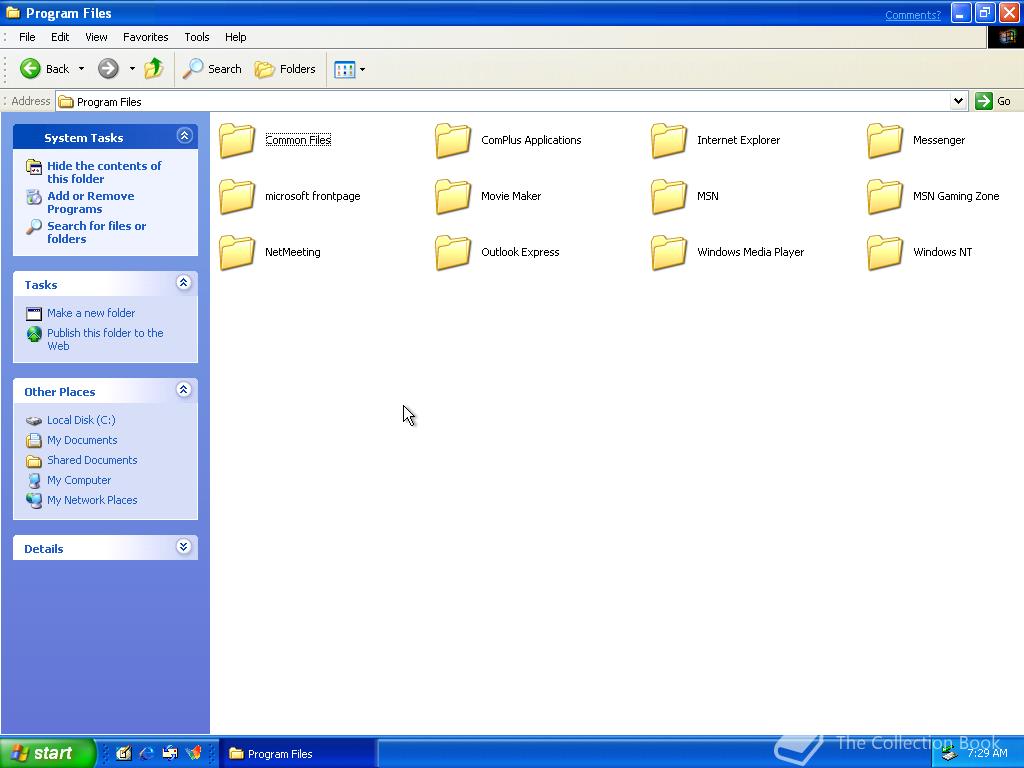Image resolution: width=1024 pixels, height=768 pixels.
Task: Click Make a new folder
Action: [x=91, y=313]
